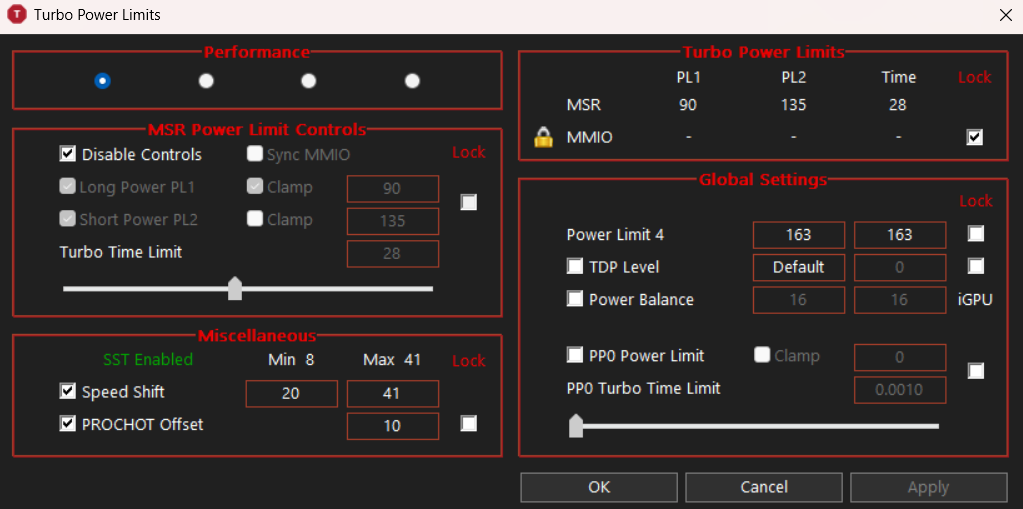Click the PROCHOT Offset value field 10
The image size is (1023, 509).
point(393,426)
